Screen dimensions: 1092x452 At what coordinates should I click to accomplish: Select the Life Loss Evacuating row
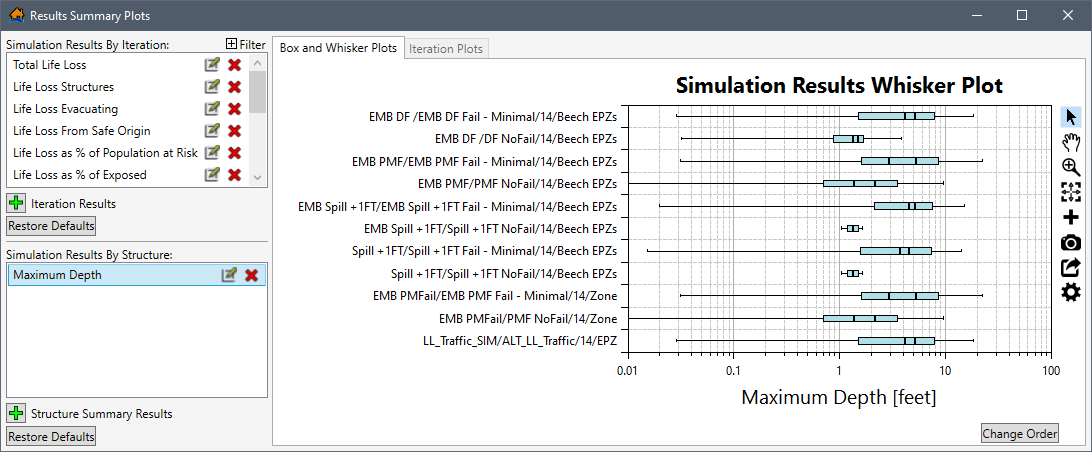point(127,109)
